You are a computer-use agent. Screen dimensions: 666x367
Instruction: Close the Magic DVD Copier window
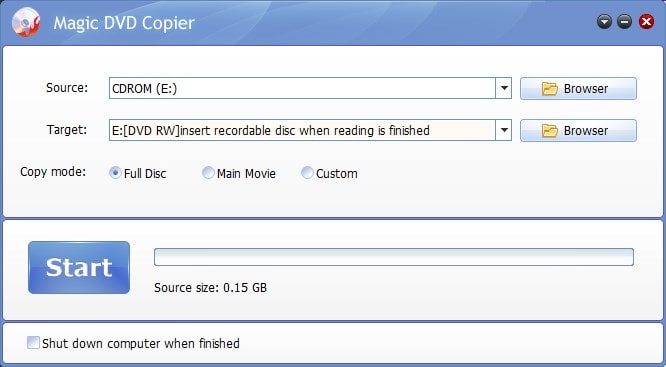(x=646, y=22)
